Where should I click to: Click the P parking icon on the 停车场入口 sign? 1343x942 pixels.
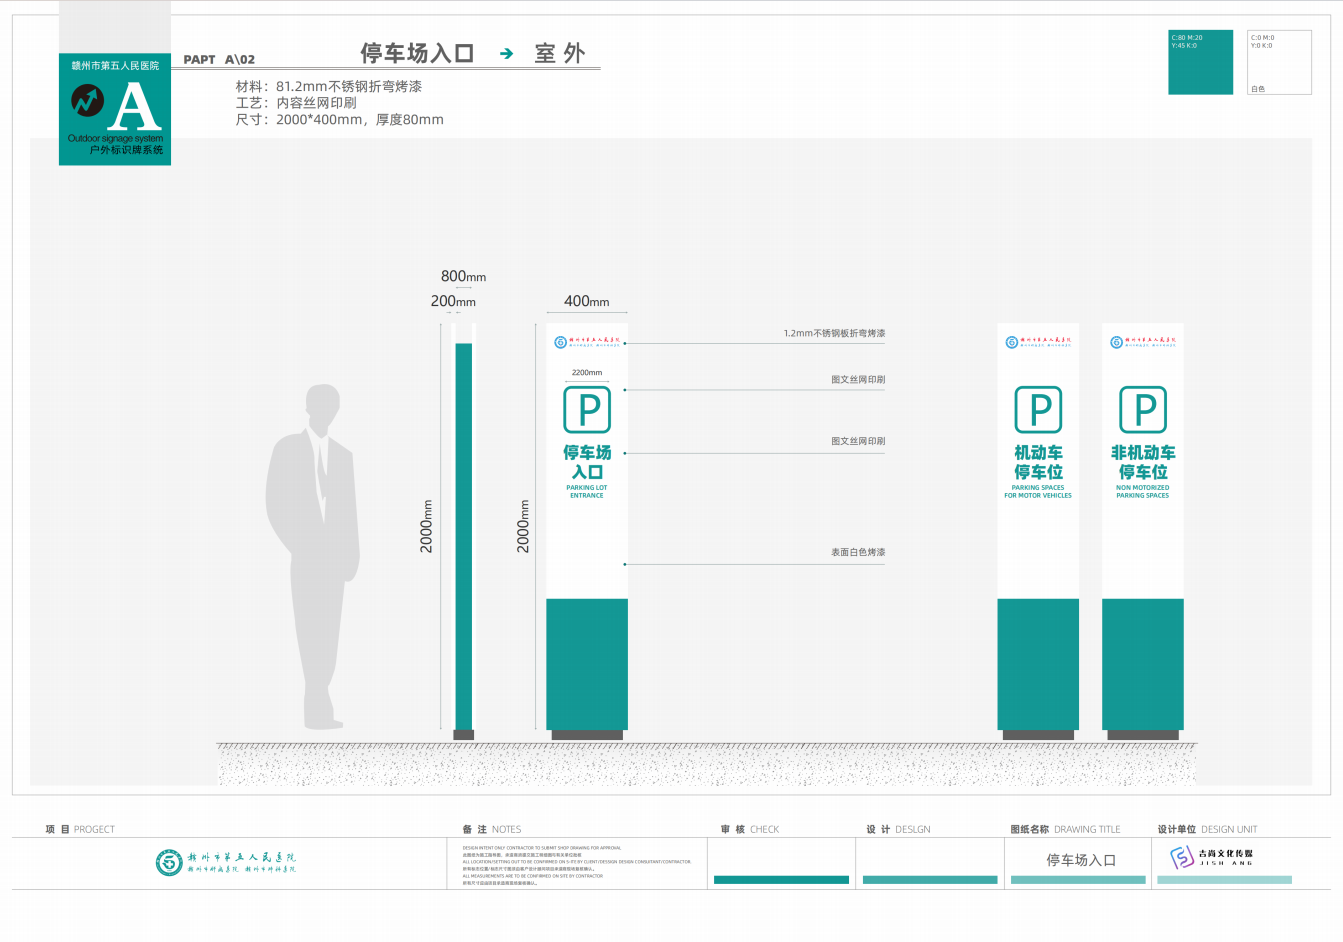pyautogui.click(x=587, y=410)
